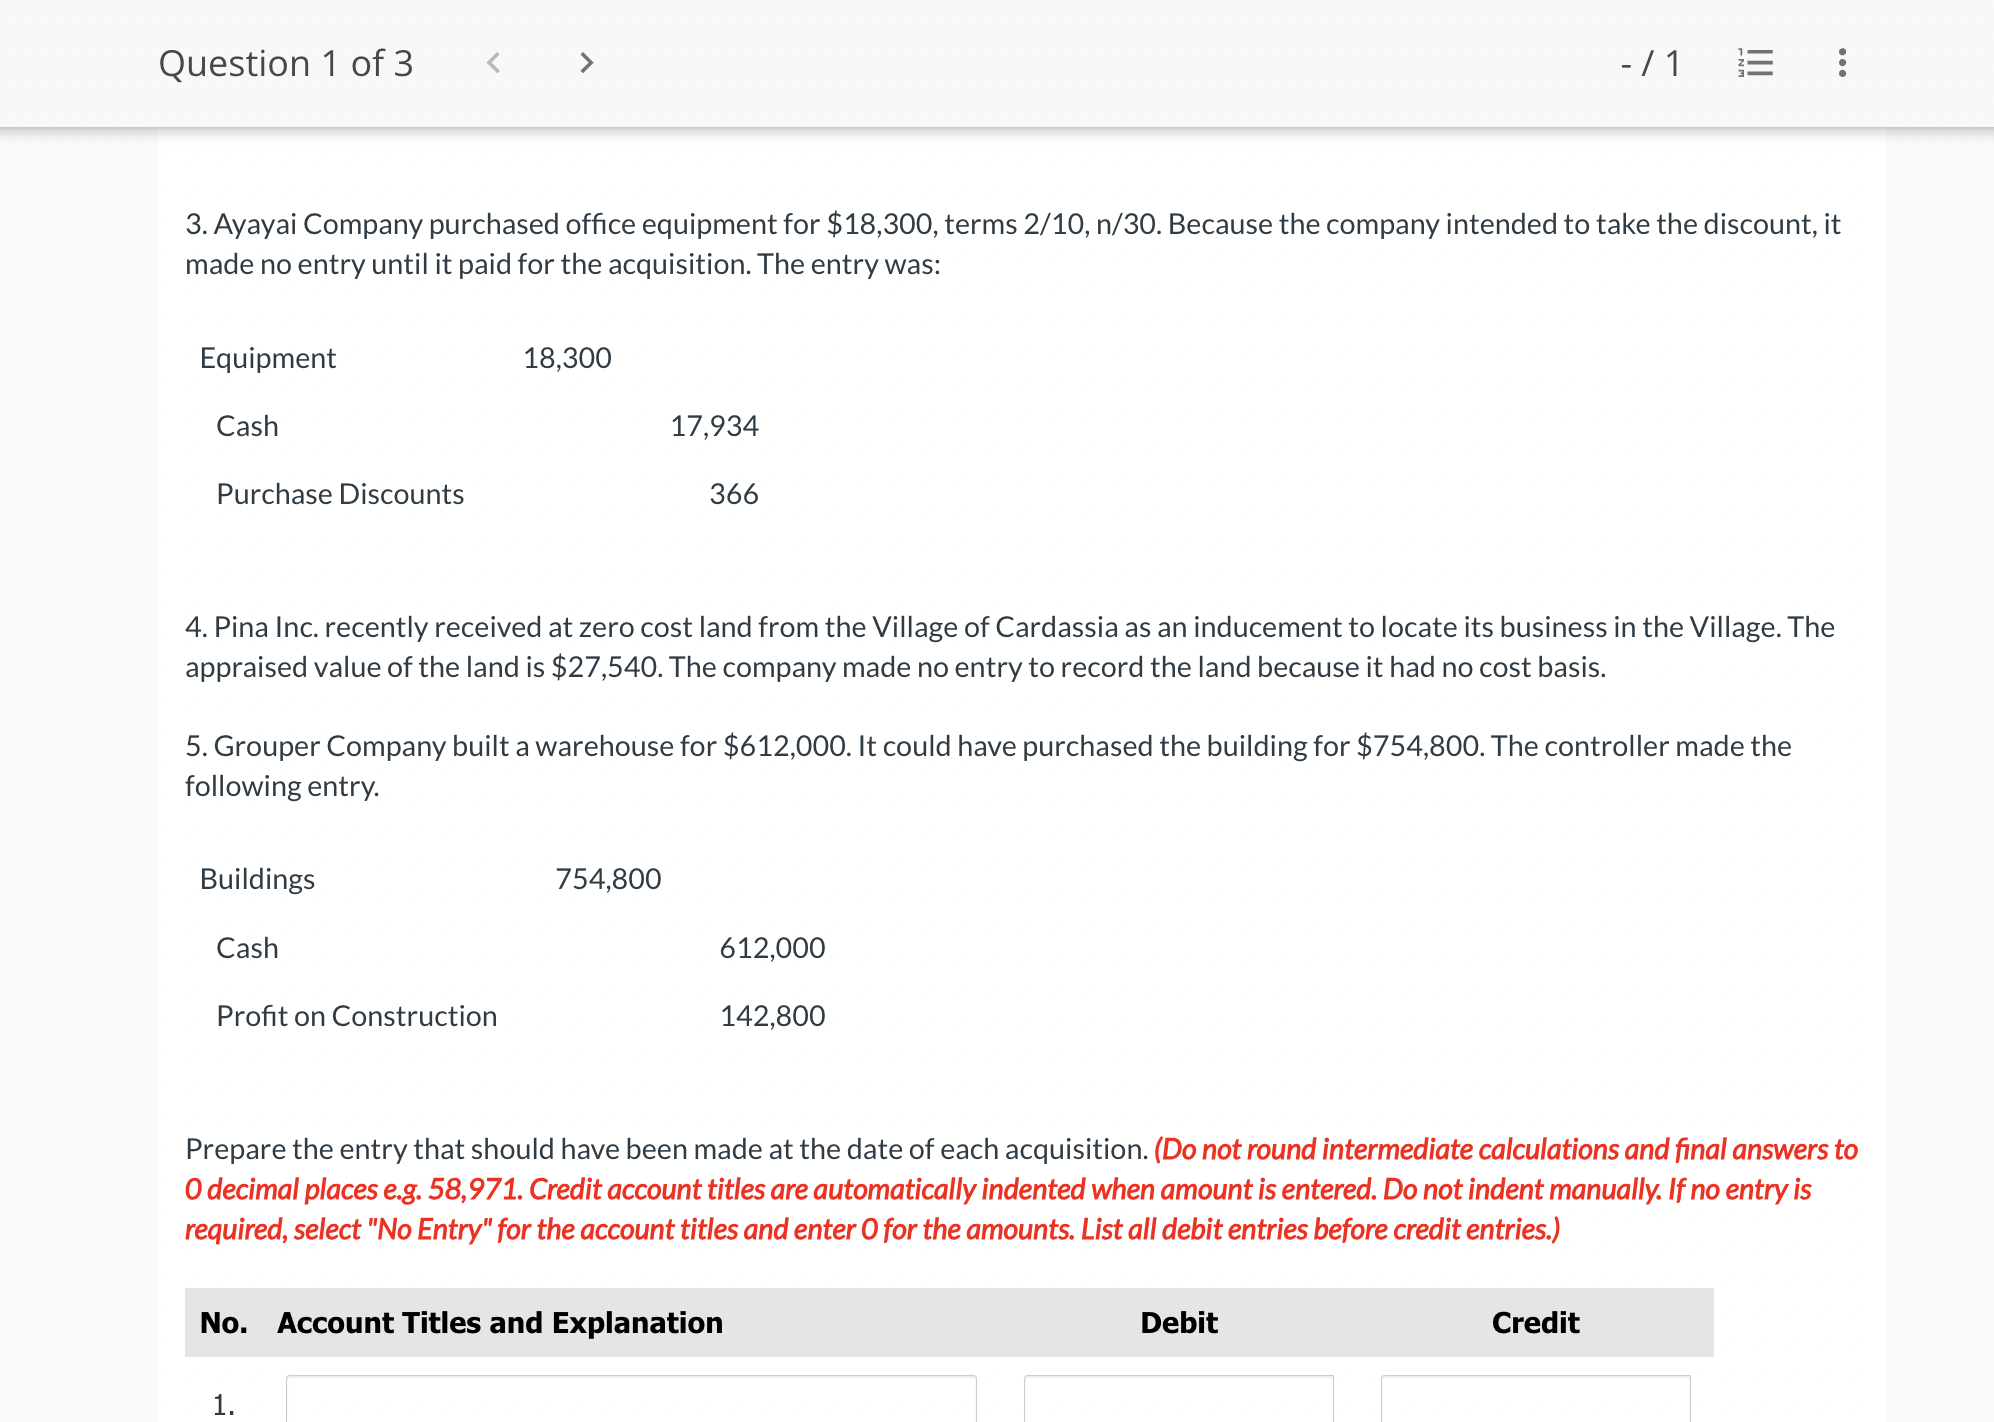This screenshot has width=1994, height=1422.
Task: Open the three-dot more options menu
Action: click(x=1842, y=63)
